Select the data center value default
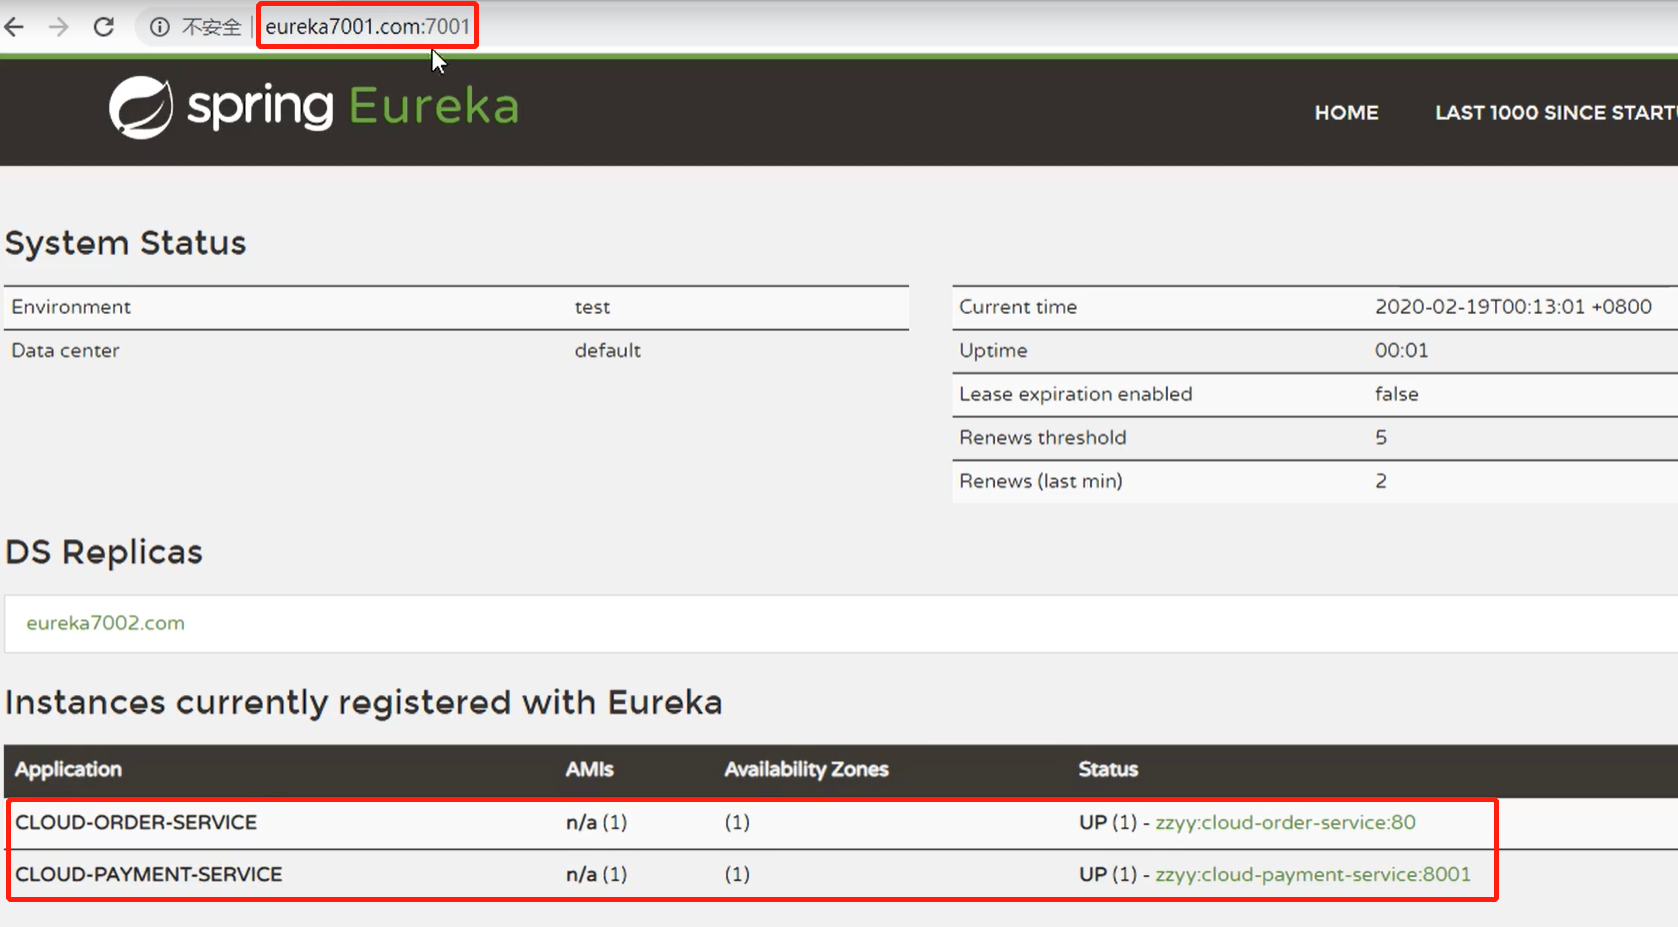Image resolution: width=1678 pixels, height=927 pixels. (x=607, y=350)
